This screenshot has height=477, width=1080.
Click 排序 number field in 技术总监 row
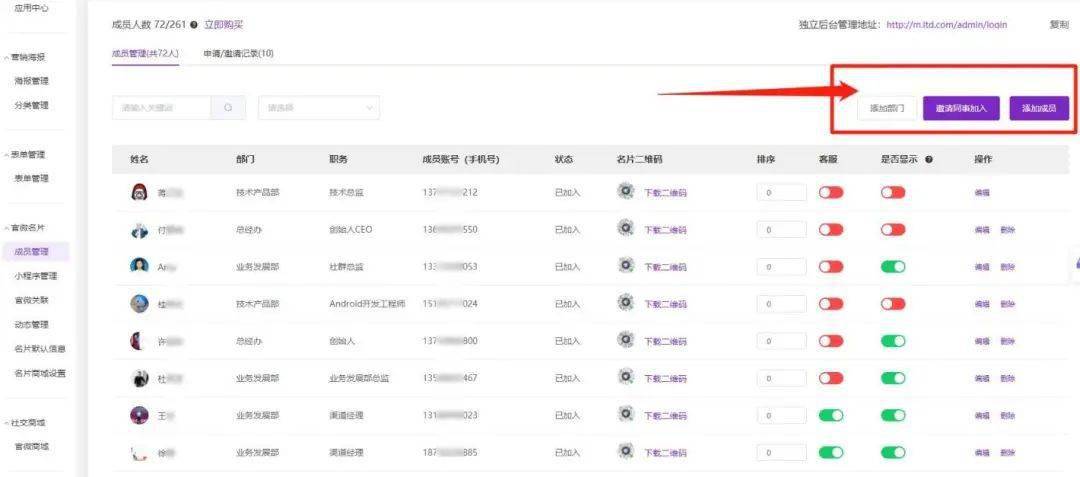tap(781, 193)
